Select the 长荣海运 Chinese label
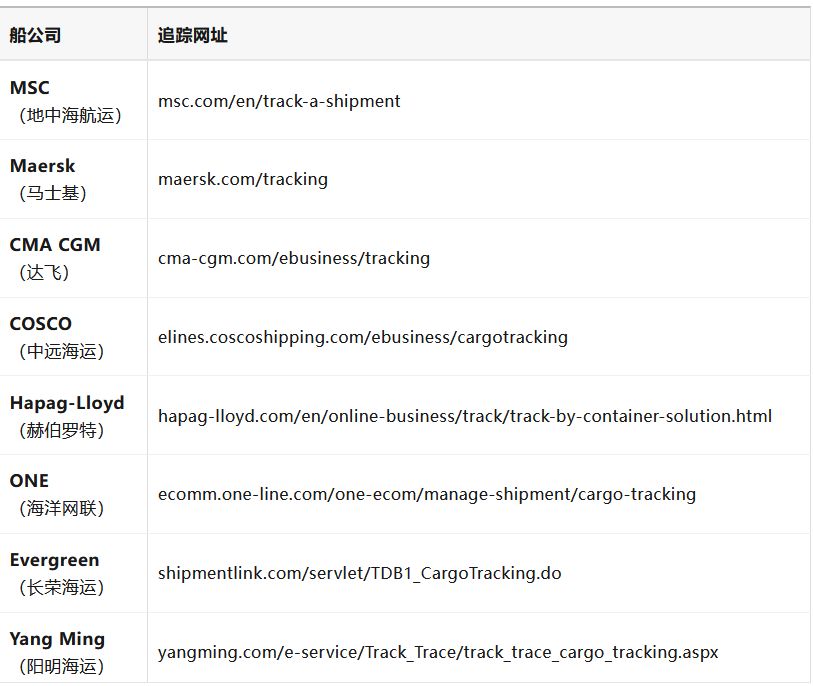 pyautogui.click(x=62, y=588)
